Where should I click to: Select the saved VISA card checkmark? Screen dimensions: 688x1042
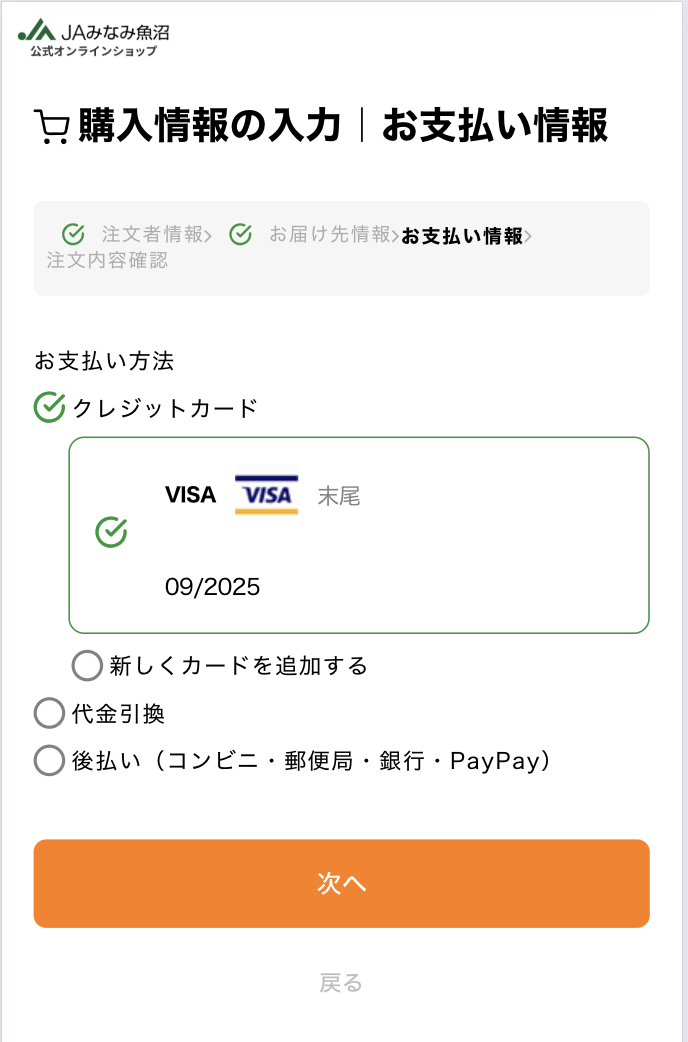[111, 533]
